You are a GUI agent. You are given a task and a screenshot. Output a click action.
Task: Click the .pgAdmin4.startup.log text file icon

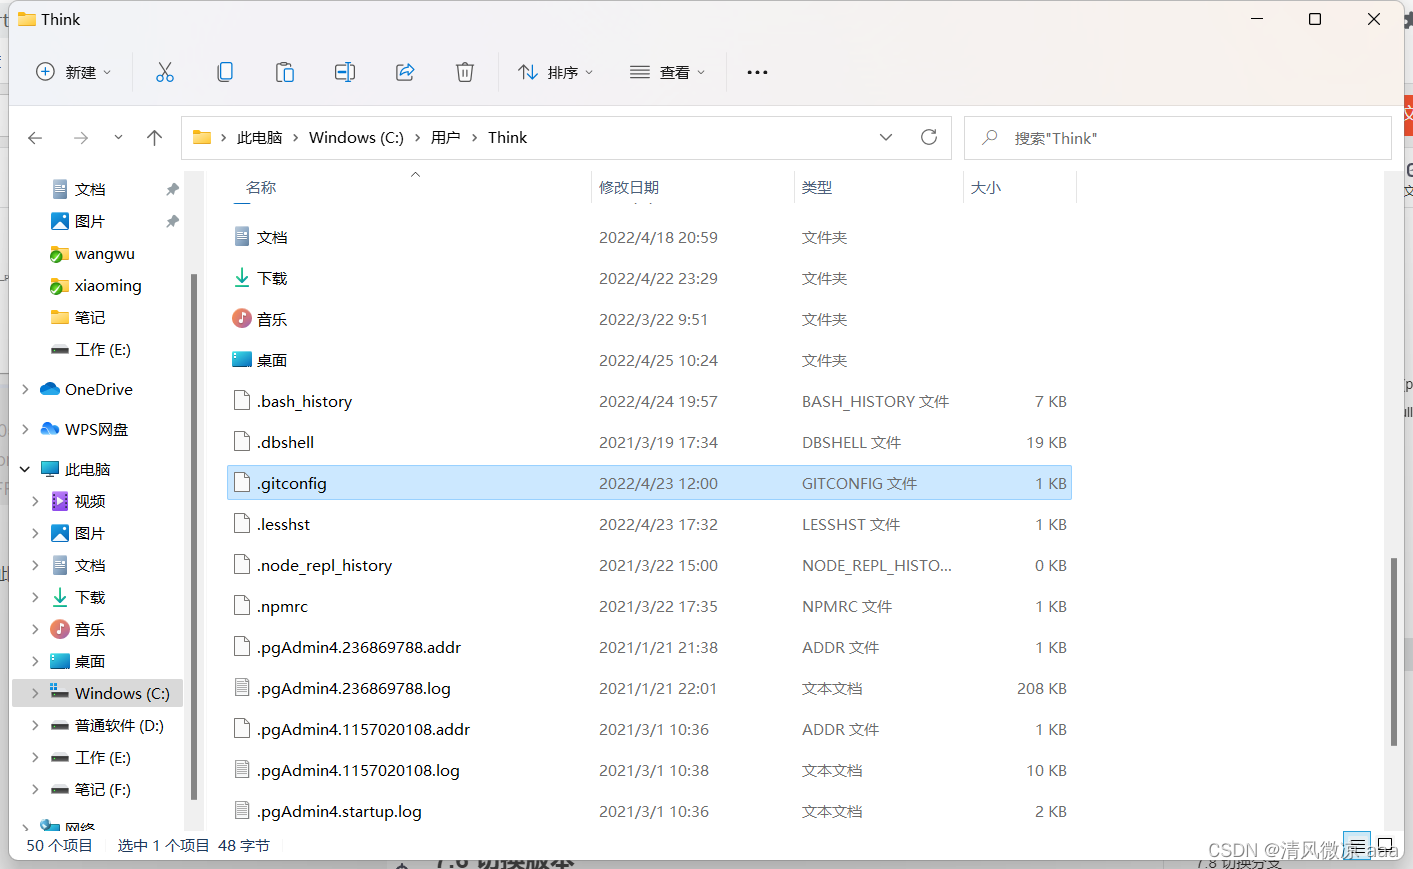[241, 811]
